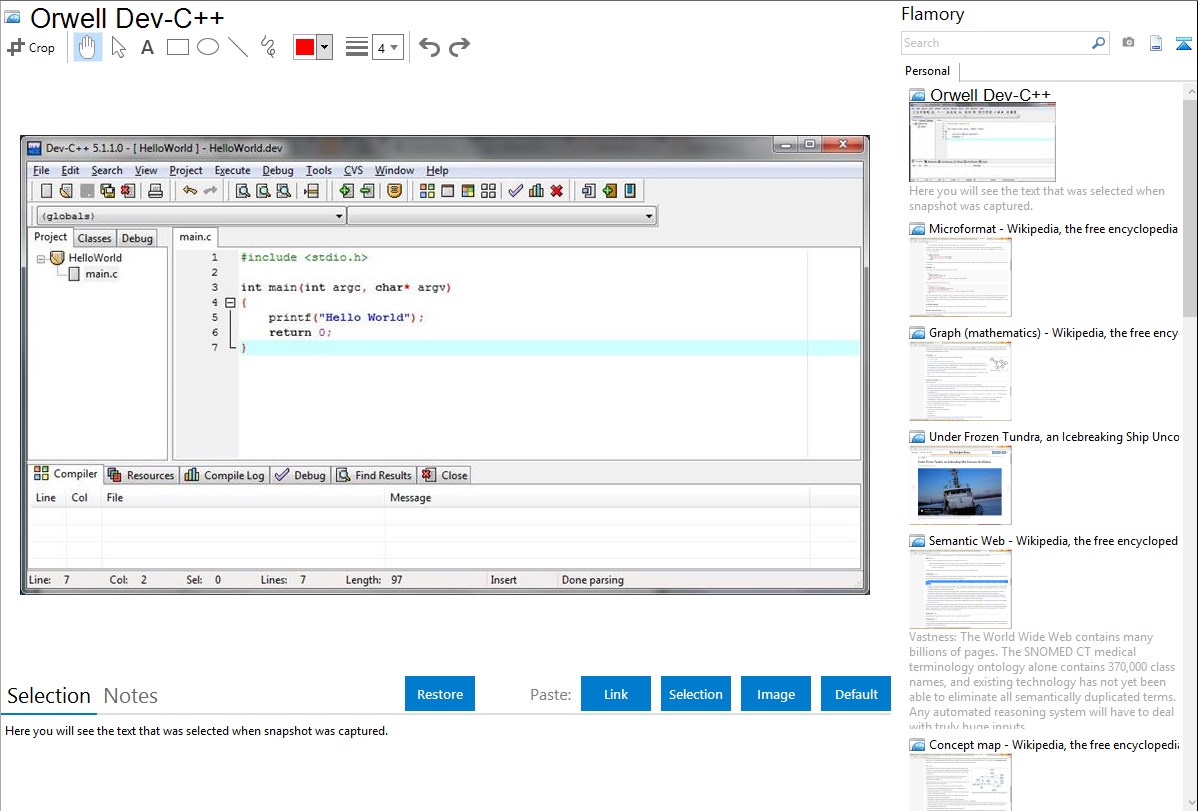This screenshot has width=1198, height=811.
Task: Switch to the Classes tab in Dev-C++
Action: (x=95, y=238)
